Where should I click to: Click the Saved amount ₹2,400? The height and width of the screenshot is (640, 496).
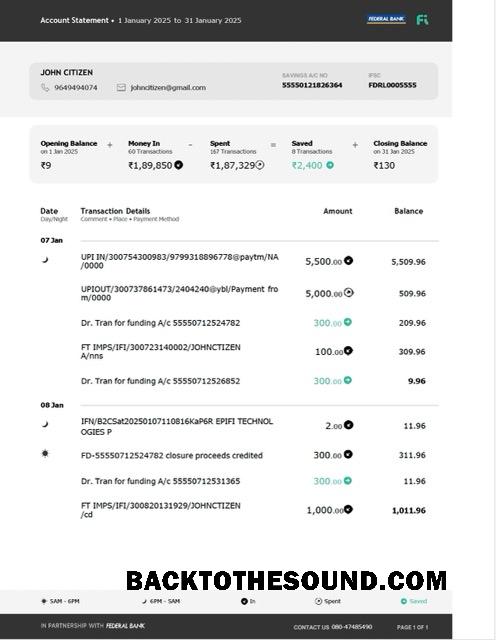tap(307, 165)
